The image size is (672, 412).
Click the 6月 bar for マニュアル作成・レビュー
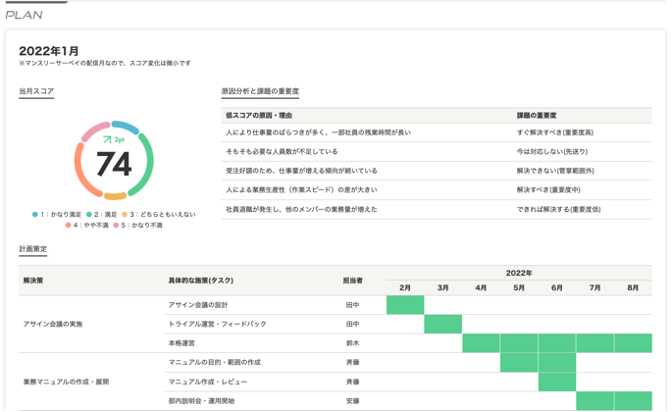pos(557,381)
